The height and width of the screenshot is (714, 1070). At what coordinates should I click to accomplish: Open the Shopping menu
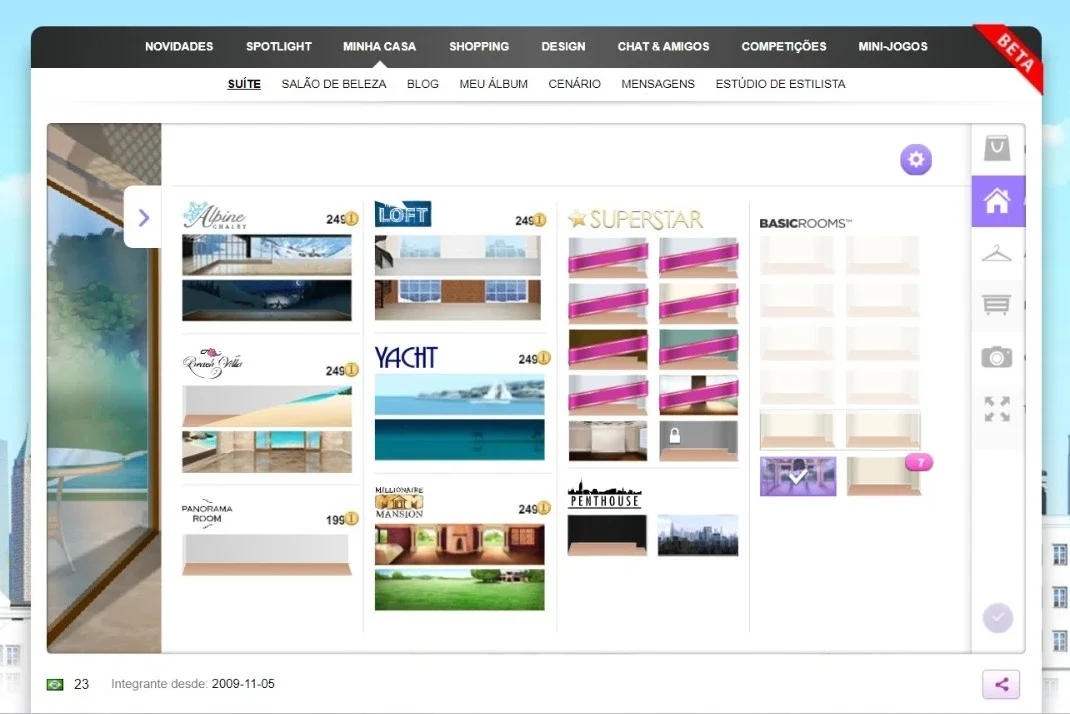[479, 46]
